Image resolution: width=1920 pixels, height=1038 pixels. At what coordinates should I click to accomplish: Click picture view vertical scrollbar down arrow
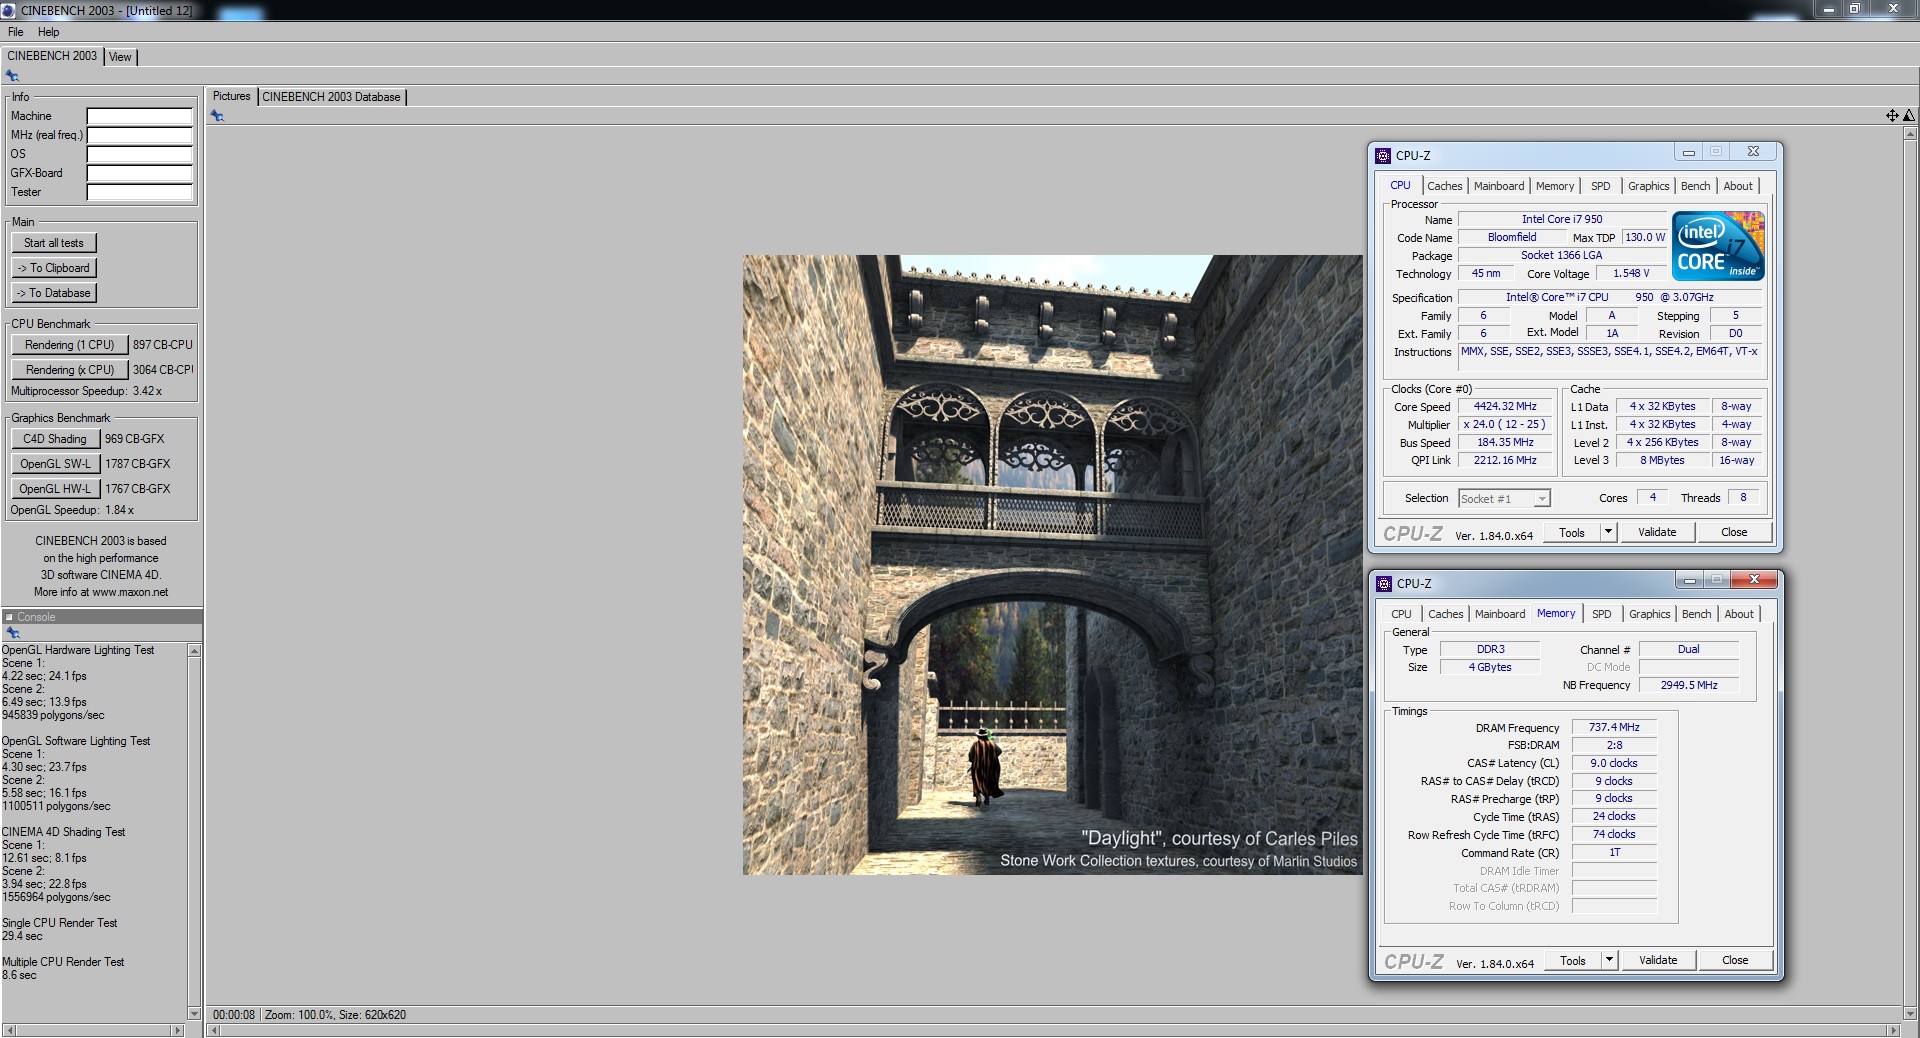(1911, 1013)
